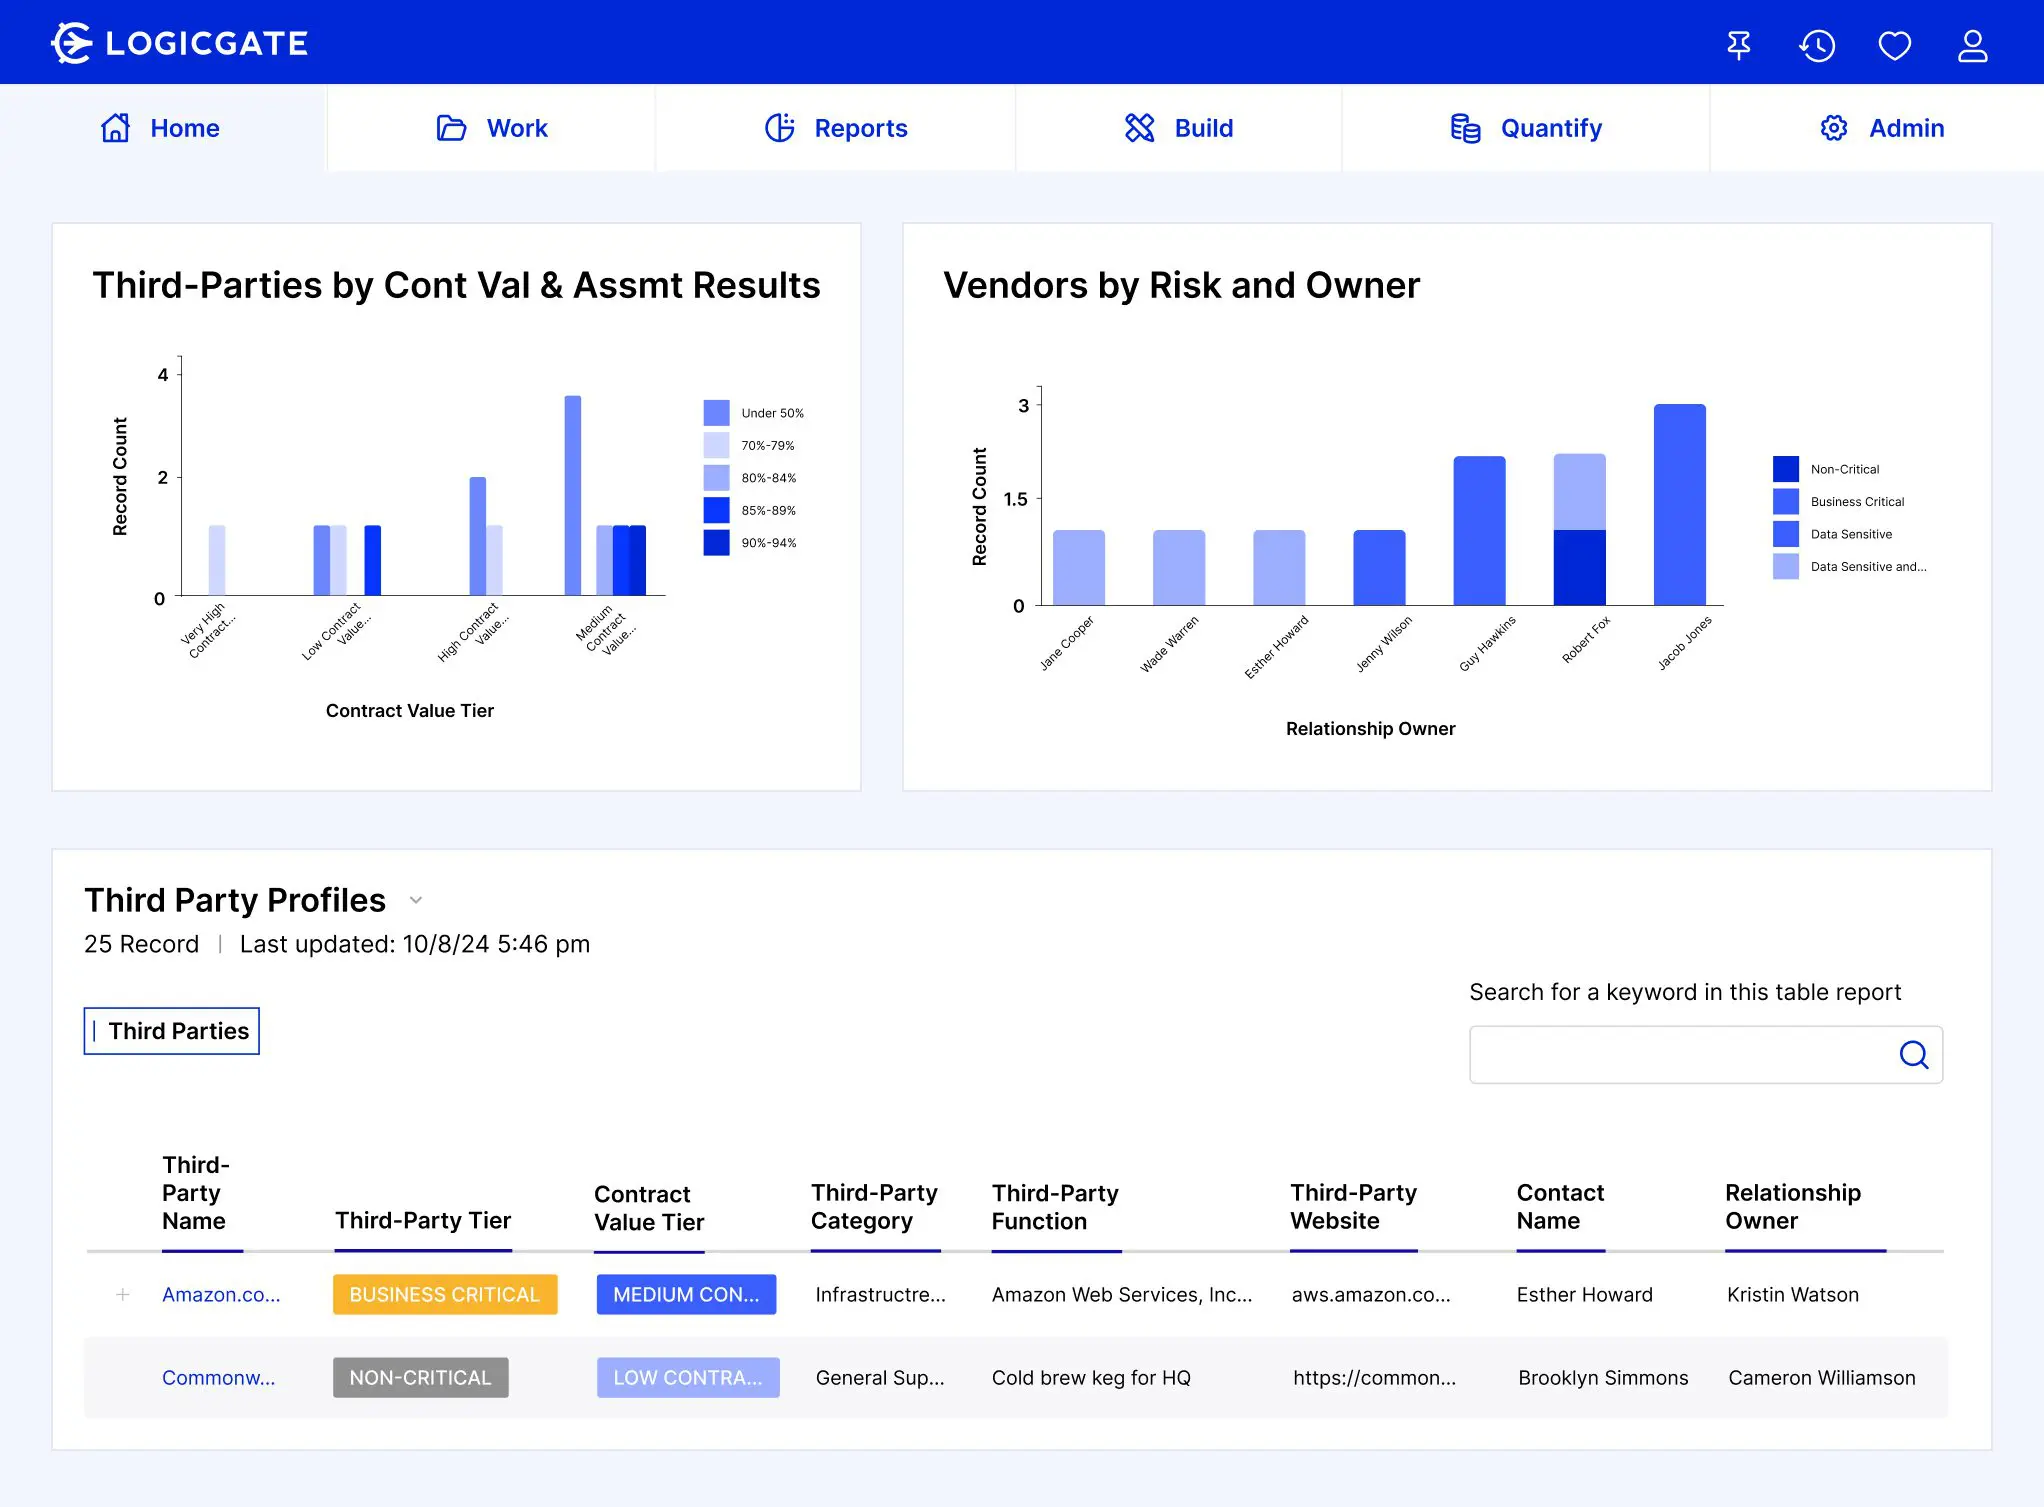Switch to the Reports tab
The width and height of the screenshot is (2044, 1507).
(836, 128)
